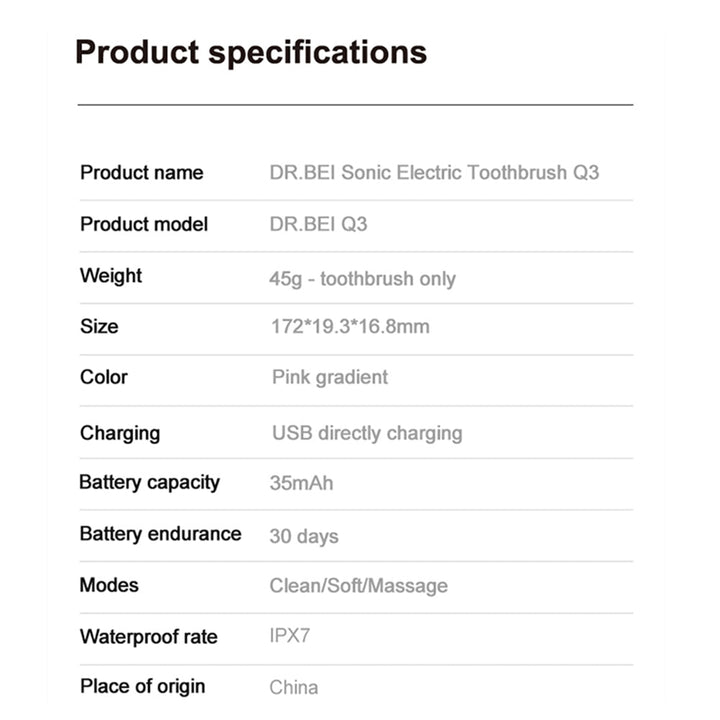Screen dimensions: 720x720
Task: Select the Size label
Action: click(x=99, y=326)
